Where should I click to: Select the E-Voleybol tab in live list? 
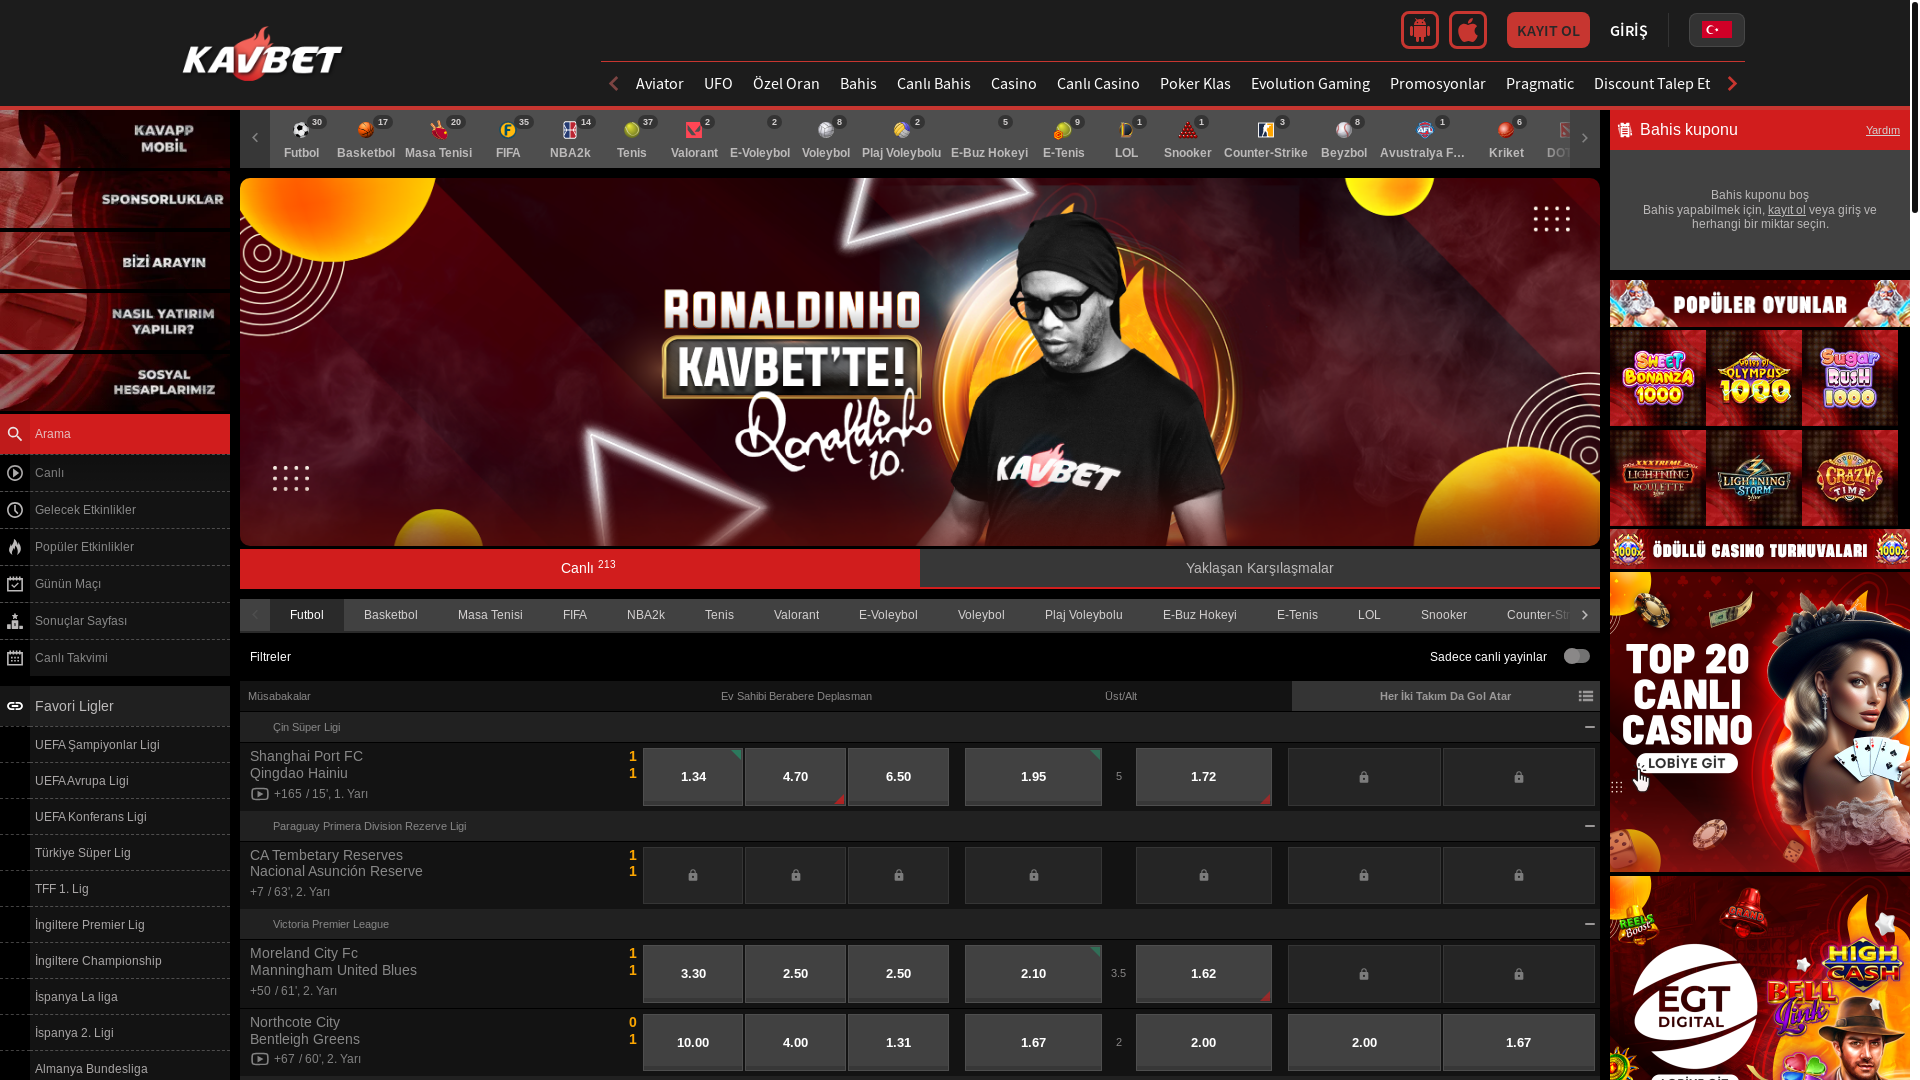[887, 615]
